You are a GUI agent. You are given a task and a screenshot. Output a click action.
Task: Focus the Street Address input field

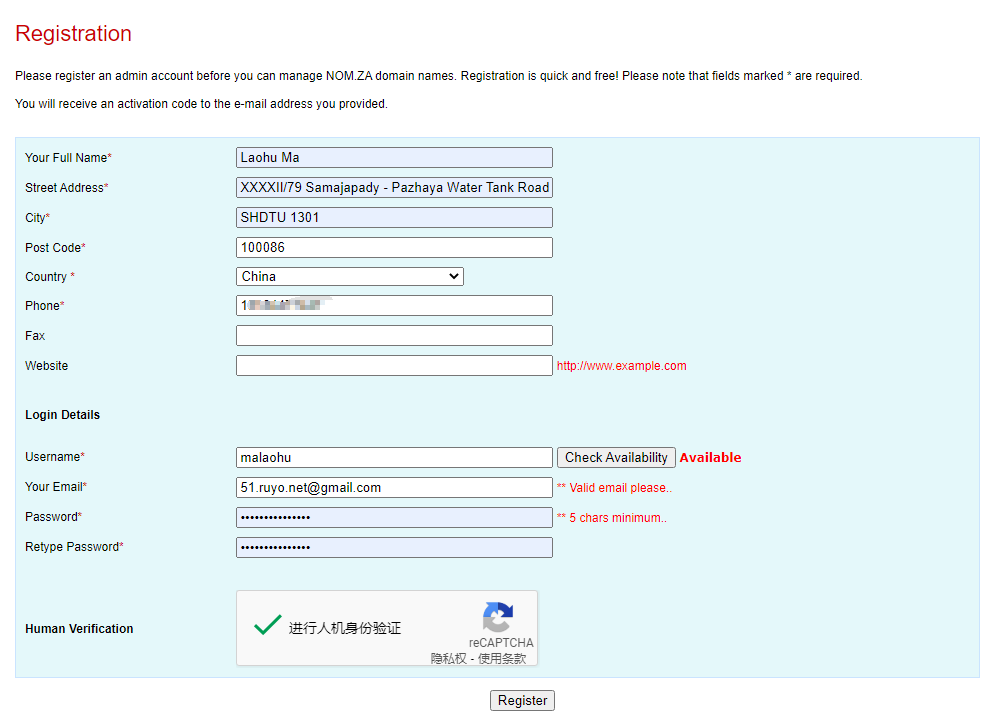394,188
